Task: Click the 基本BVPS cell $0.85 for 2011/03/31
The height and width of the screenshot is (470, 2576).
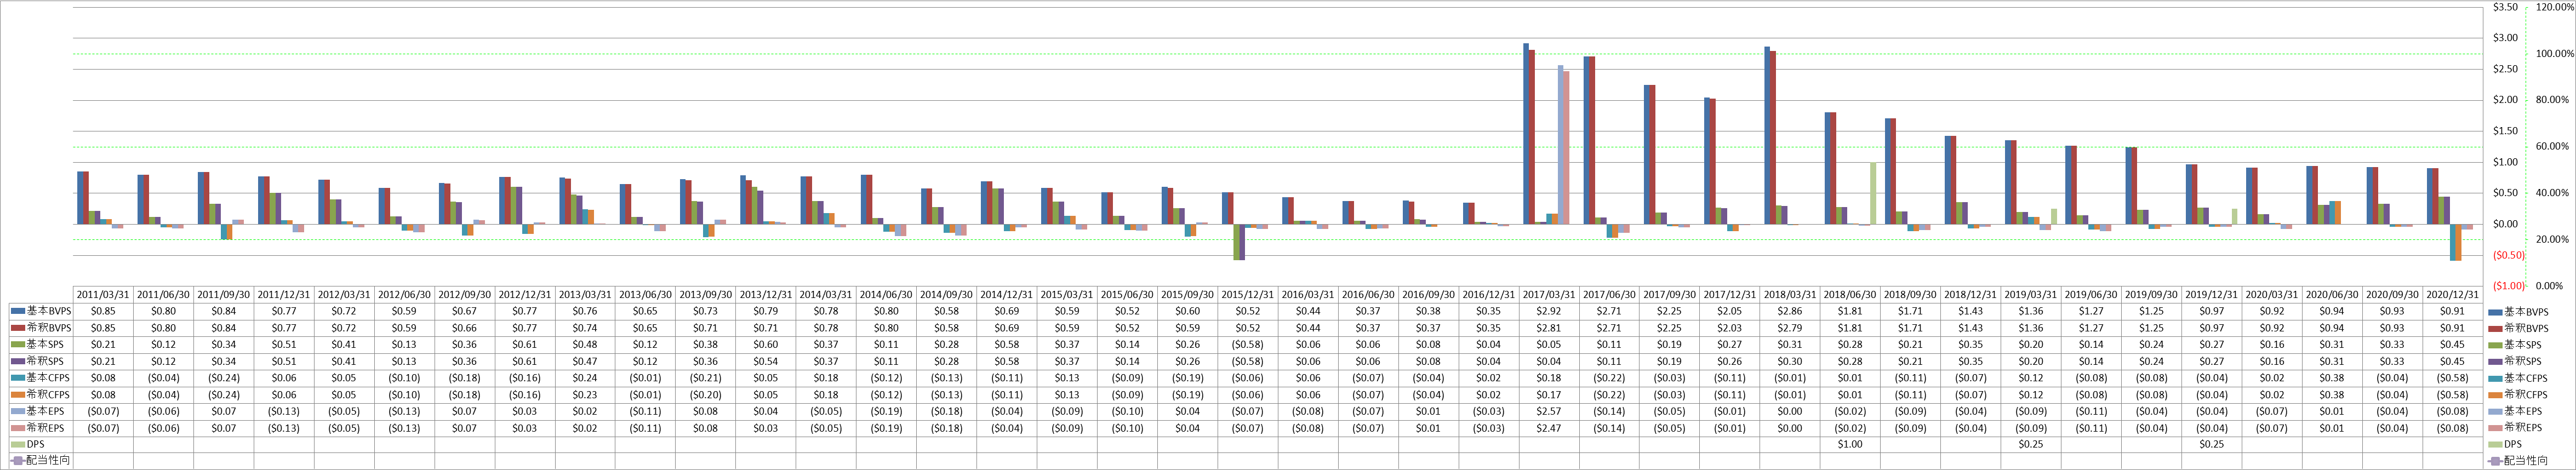Action: click(x=104, y=312)
